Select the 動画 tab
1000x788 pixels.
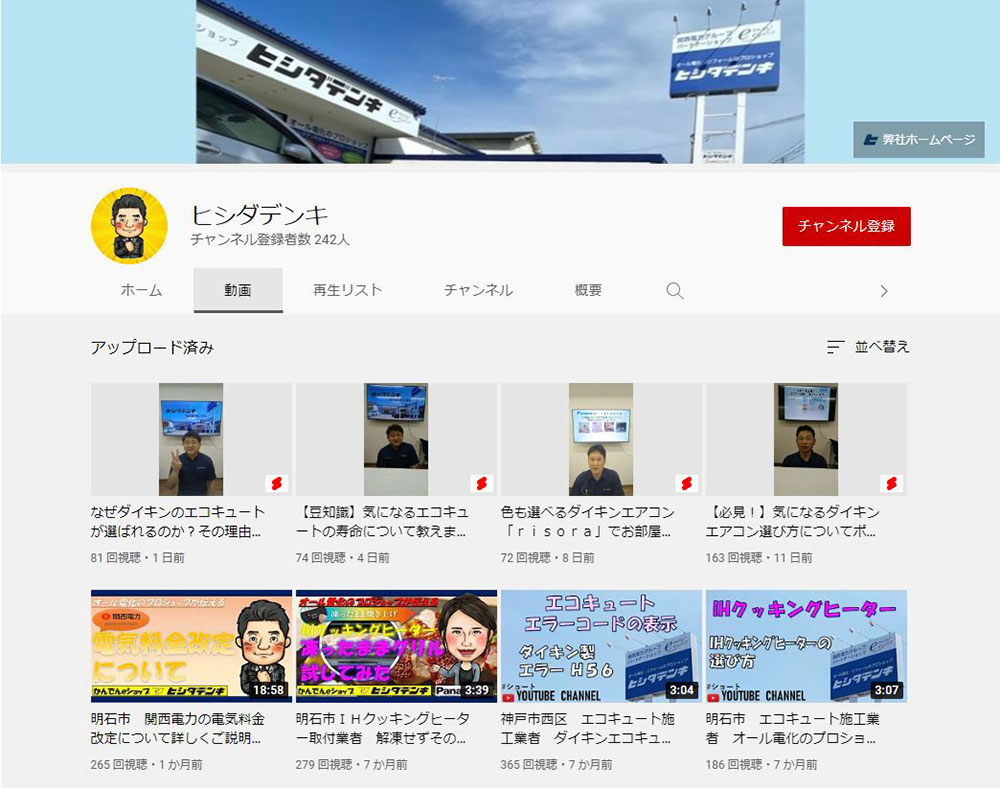(238, 291)
